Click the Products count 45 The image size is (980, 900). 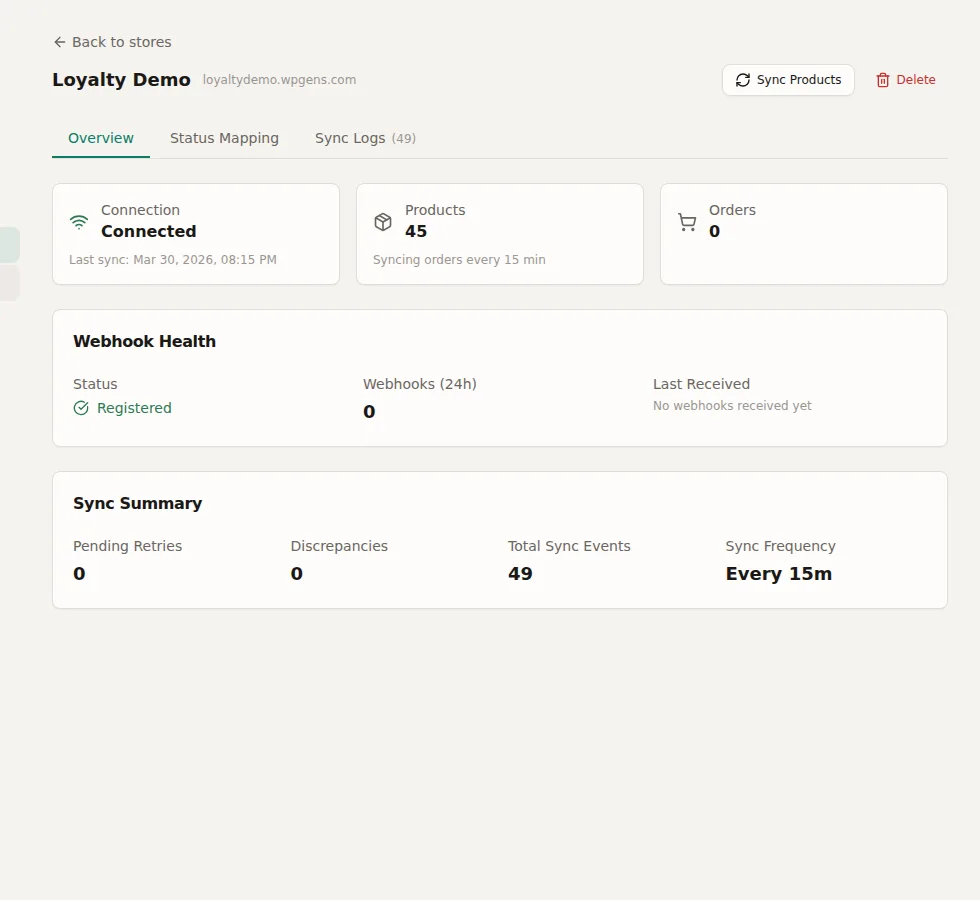[416, 231]
